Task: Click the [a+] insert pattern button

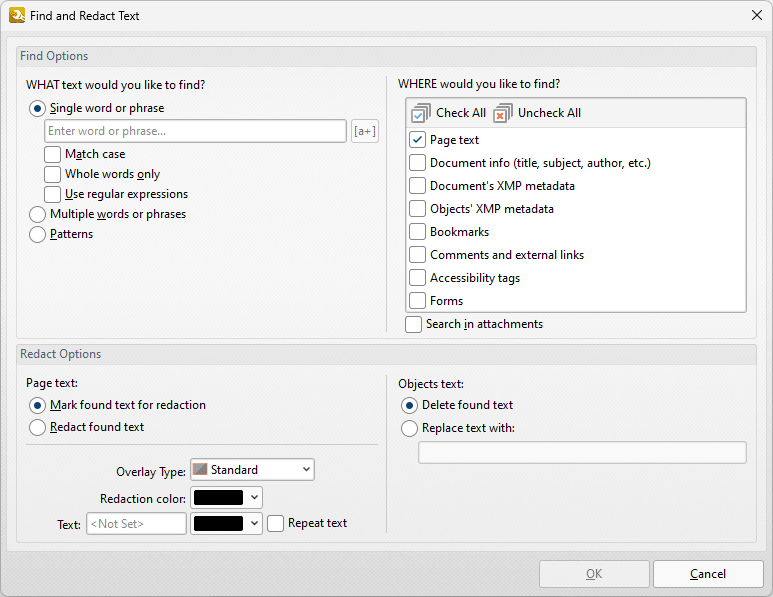Action: click(365, 131)
